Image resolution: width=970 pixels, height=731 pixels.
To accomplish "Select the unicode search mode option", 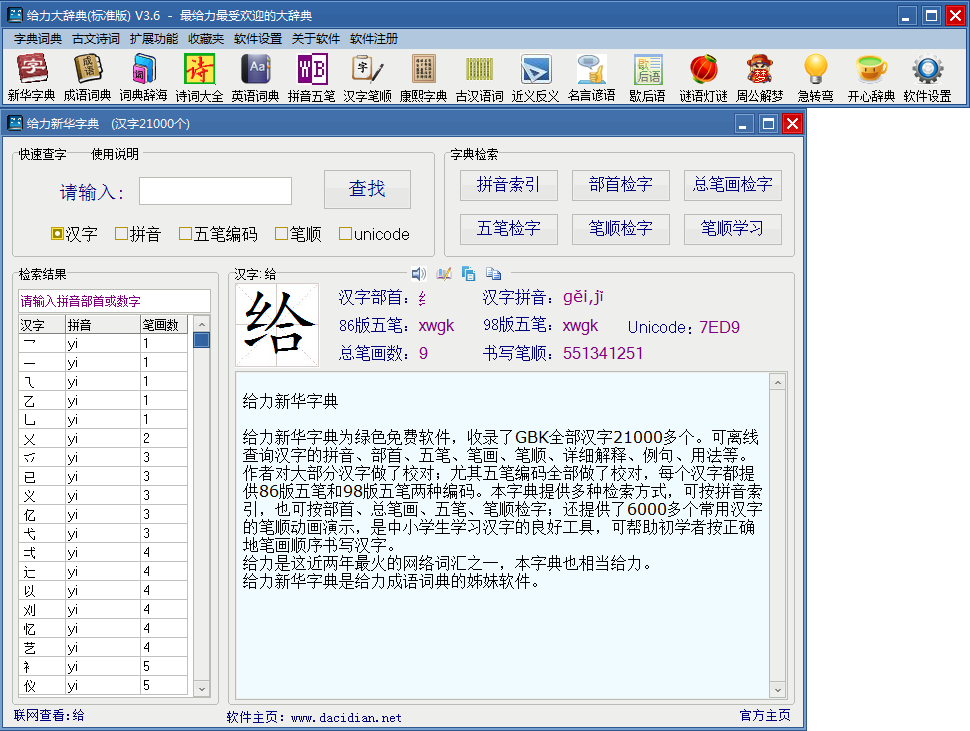I will pyautogui.click(x=345, y=234).
